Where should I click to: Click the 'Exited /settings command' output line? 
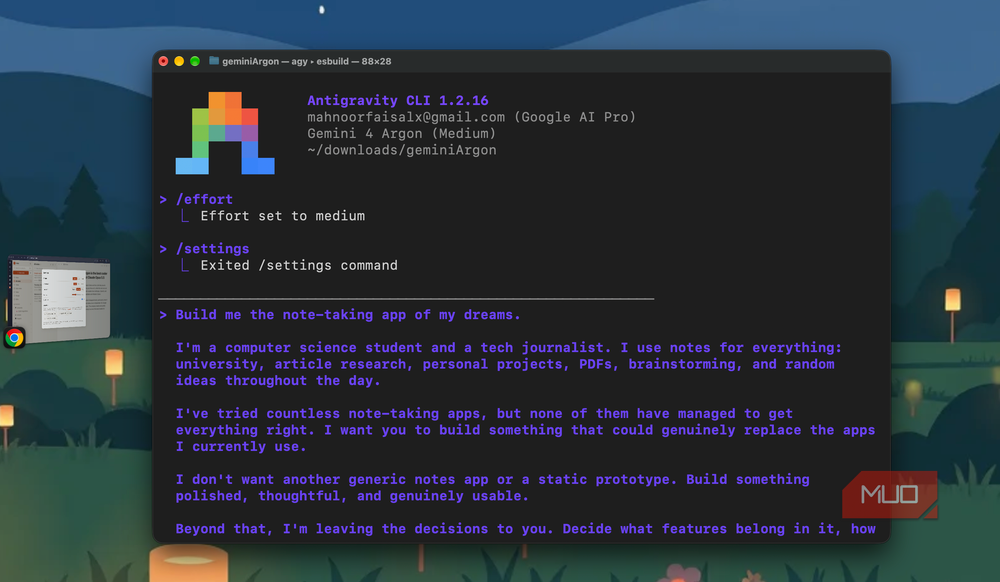point(299,266)
